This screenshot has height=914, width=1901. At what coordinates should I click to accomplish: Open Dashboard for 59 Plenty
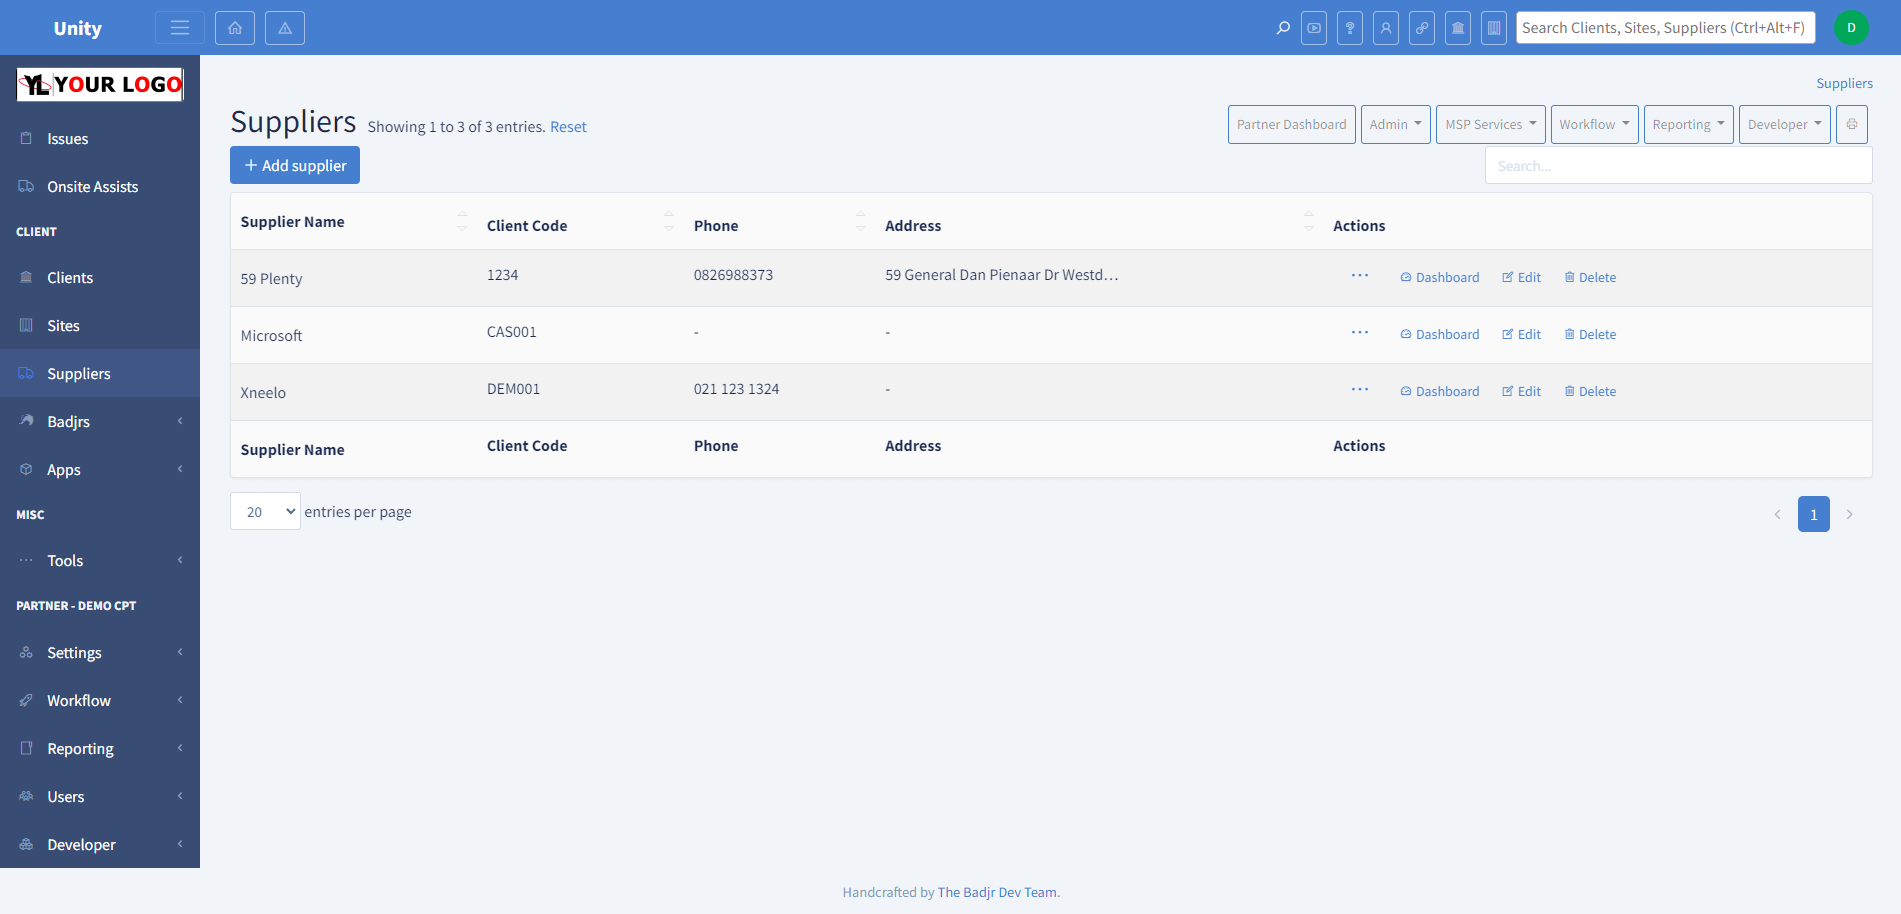1440,278
